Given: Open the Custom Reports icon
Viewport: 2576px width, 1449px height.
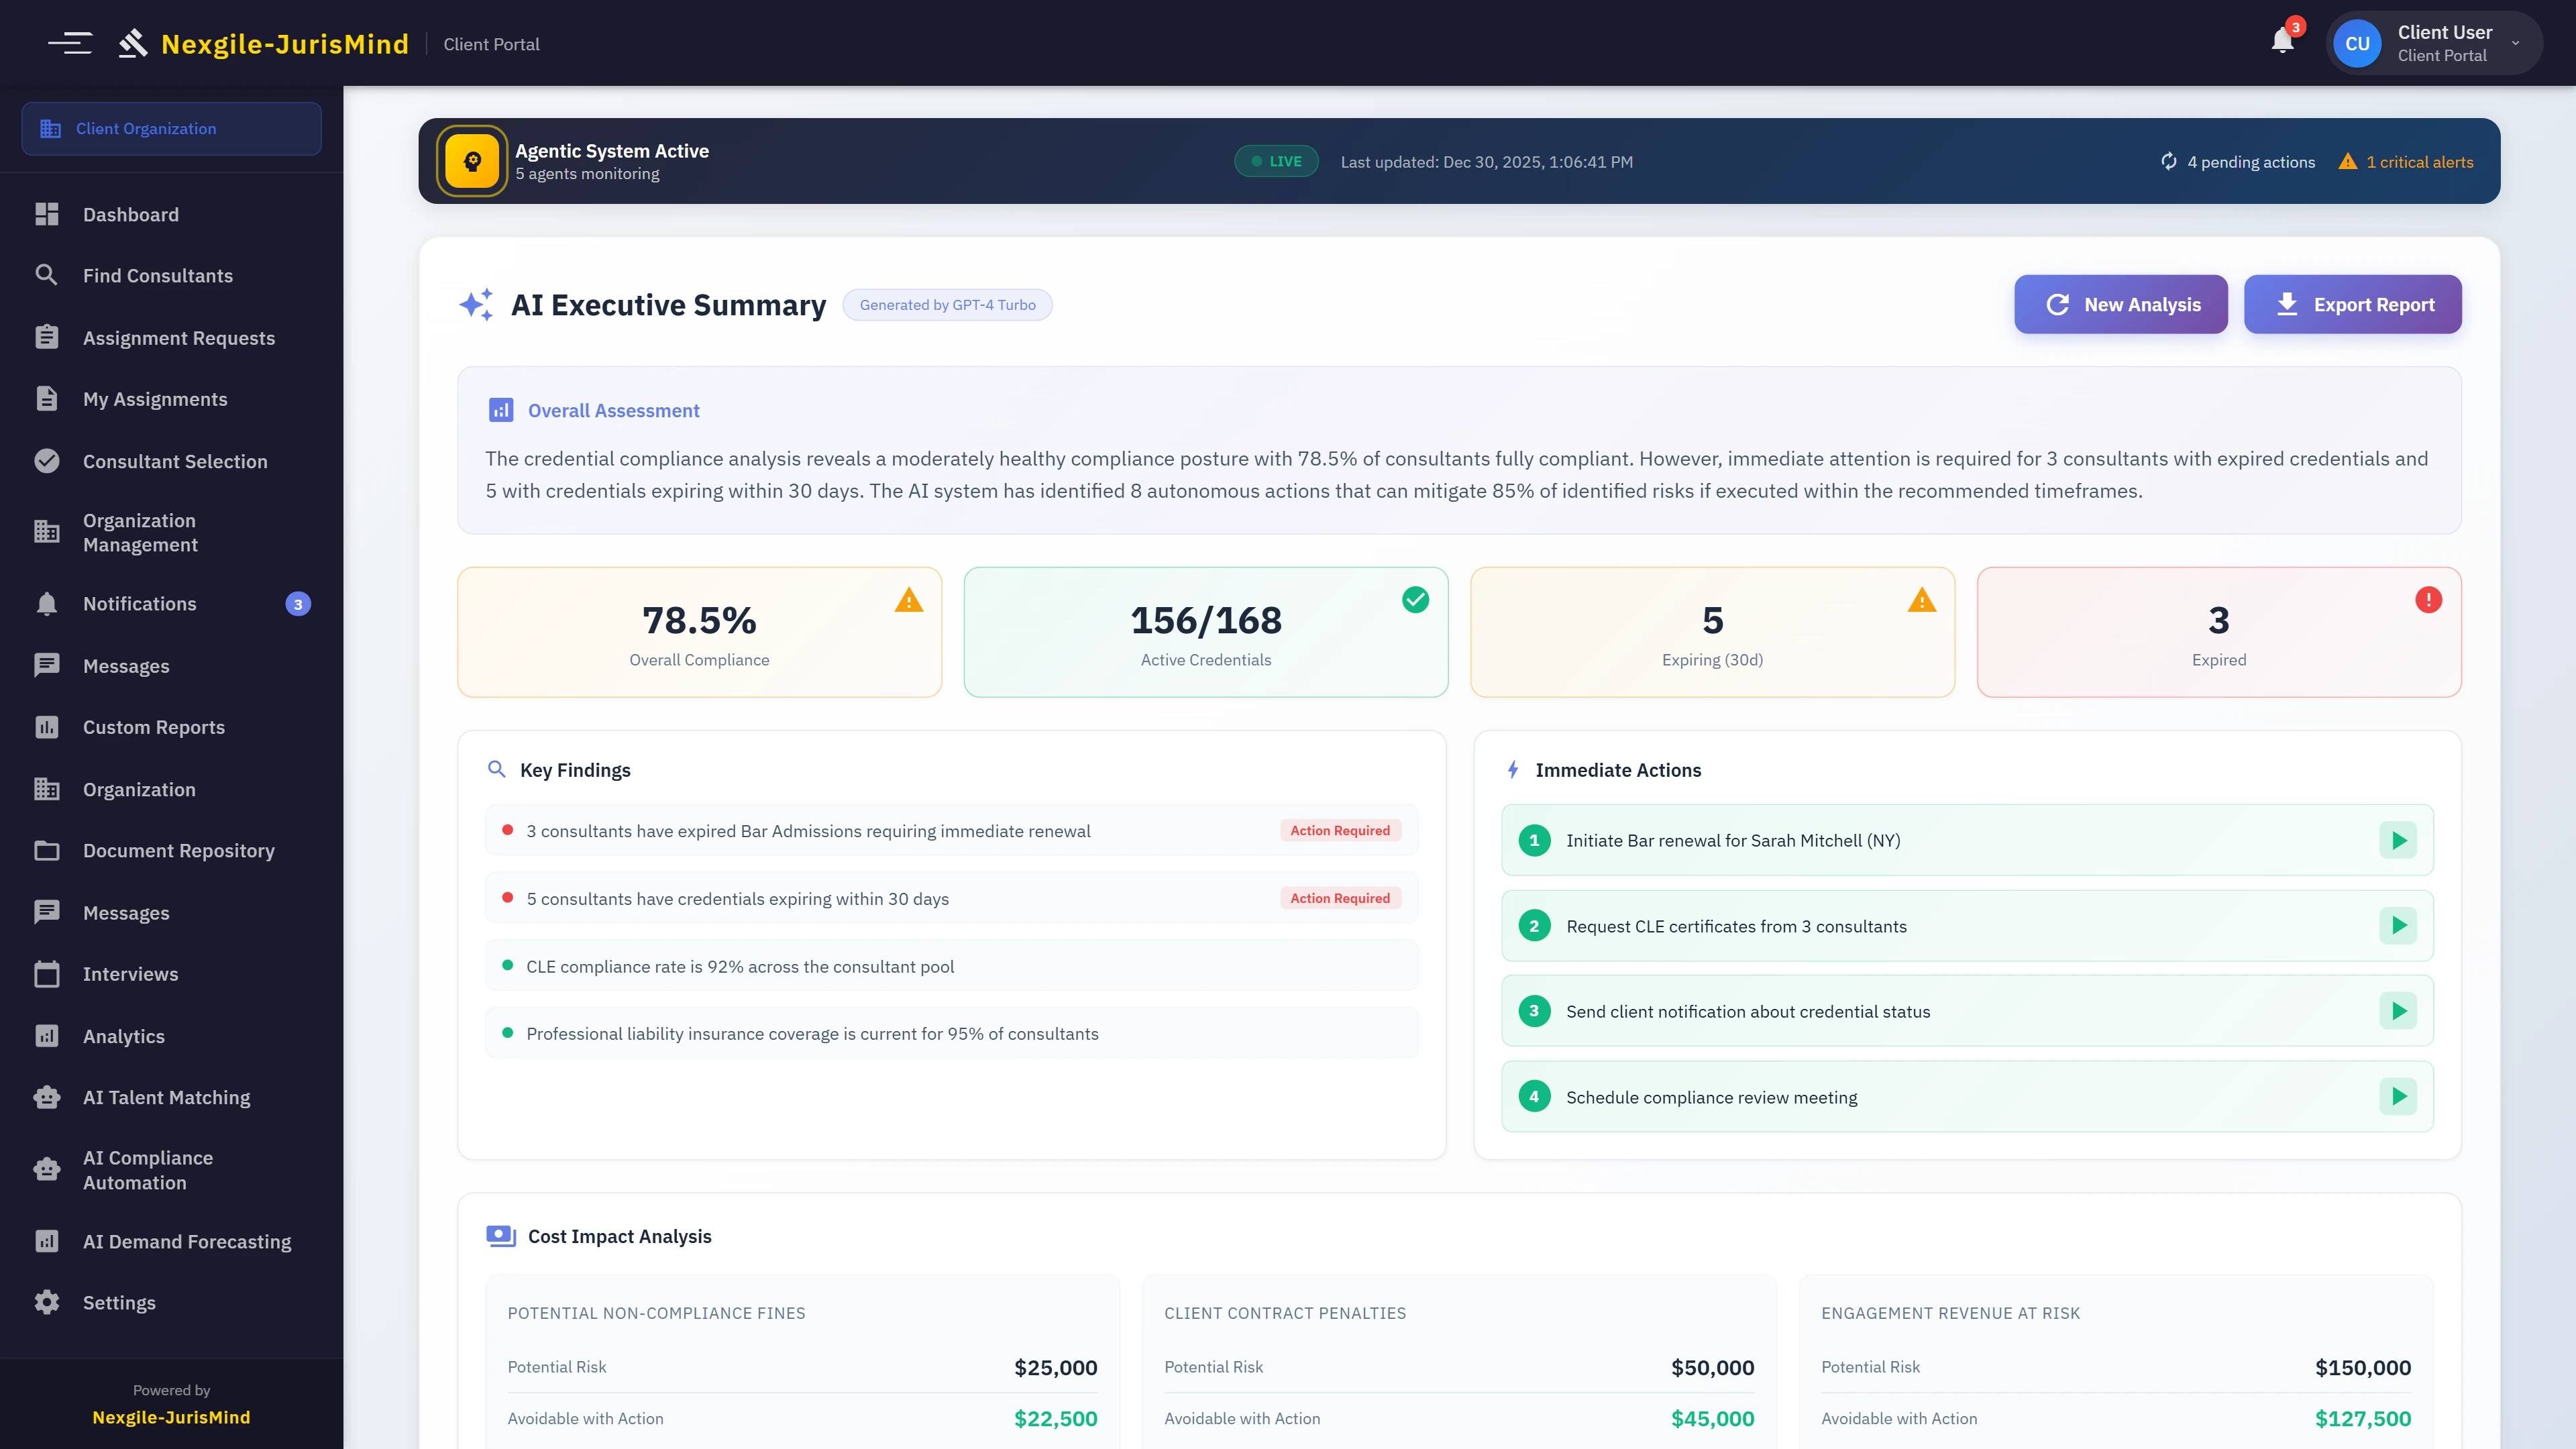Looking at the screenshot, I should (46, 727).
